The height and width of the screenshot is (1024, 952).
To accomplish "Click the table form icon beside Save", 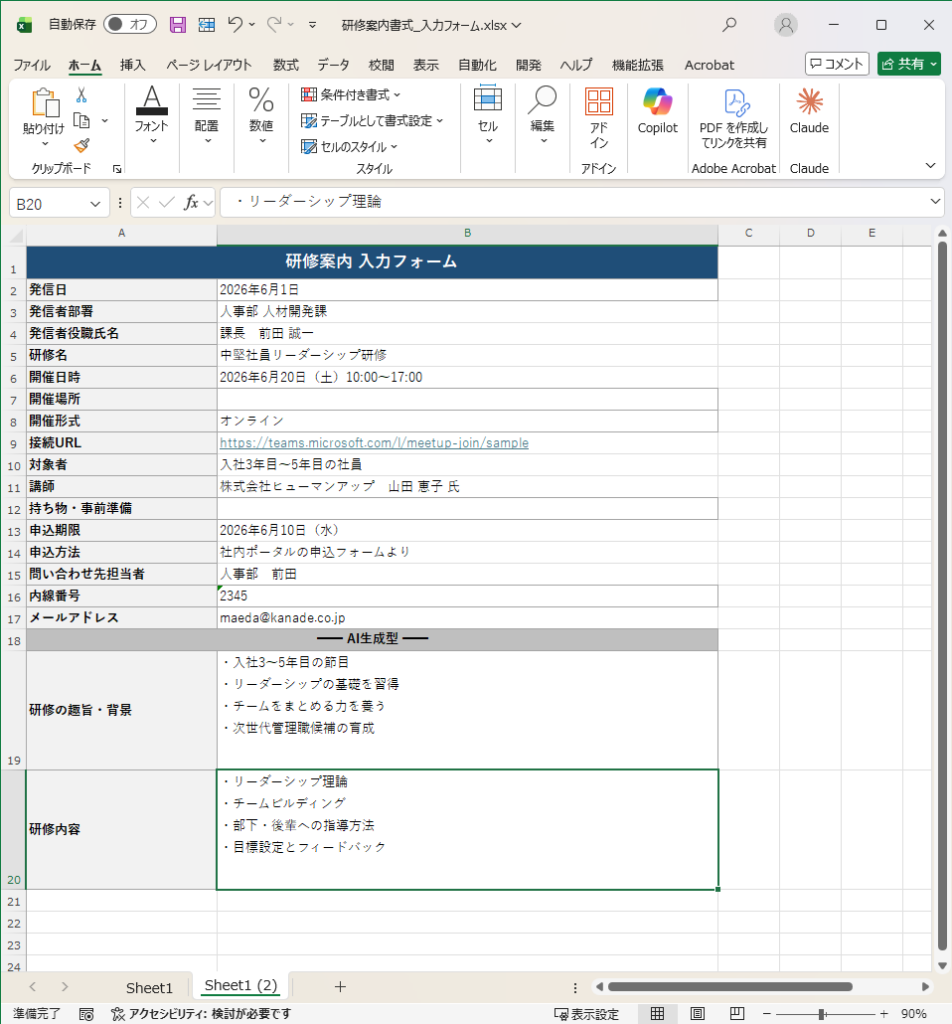I will click(206, 25).
